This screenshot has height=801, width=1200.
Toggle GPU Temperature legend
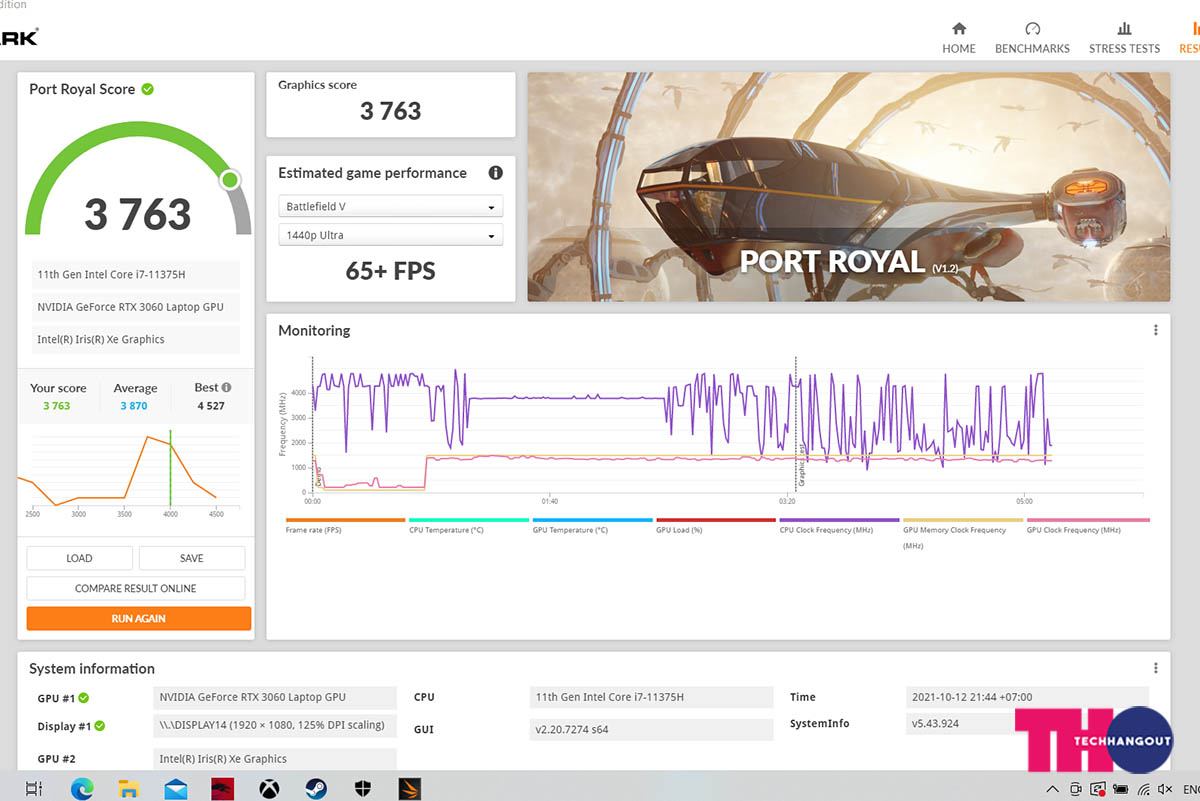tap(592, 526)
